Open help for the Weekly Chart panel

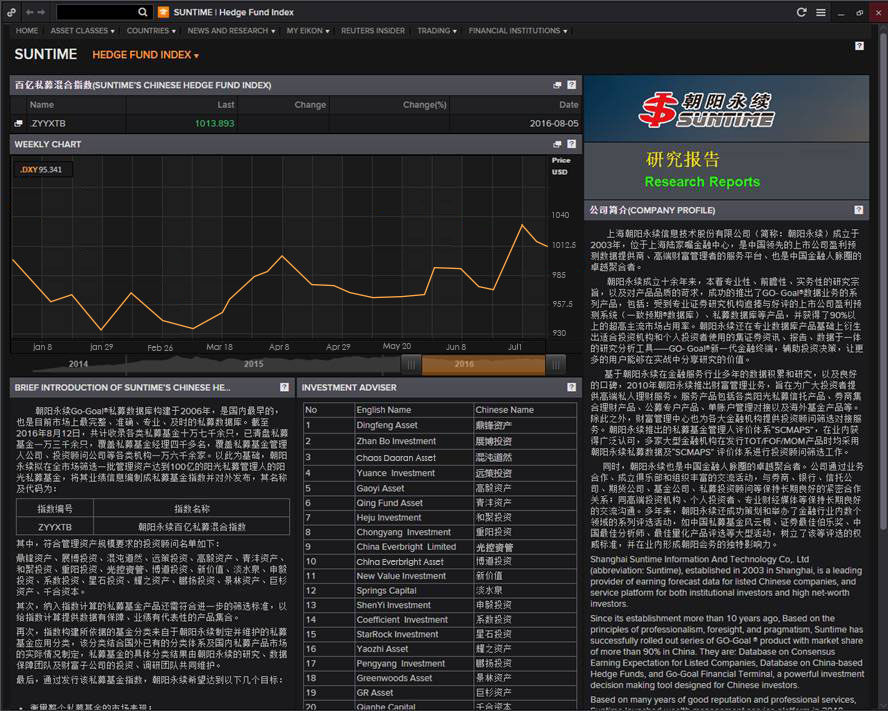pyautogui.click(x=571, y=144)
